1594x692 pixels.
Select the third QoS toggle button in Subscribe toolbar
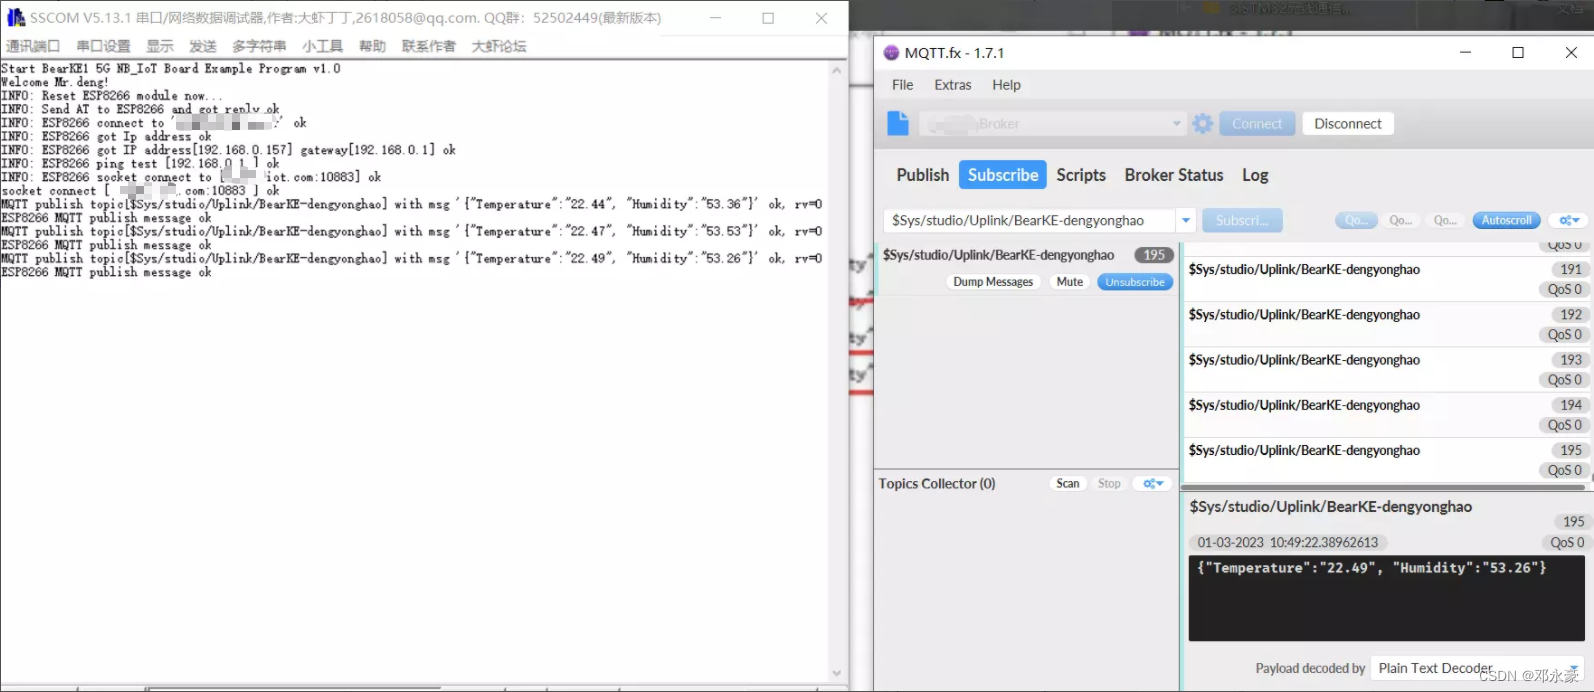click(1445, 220)
